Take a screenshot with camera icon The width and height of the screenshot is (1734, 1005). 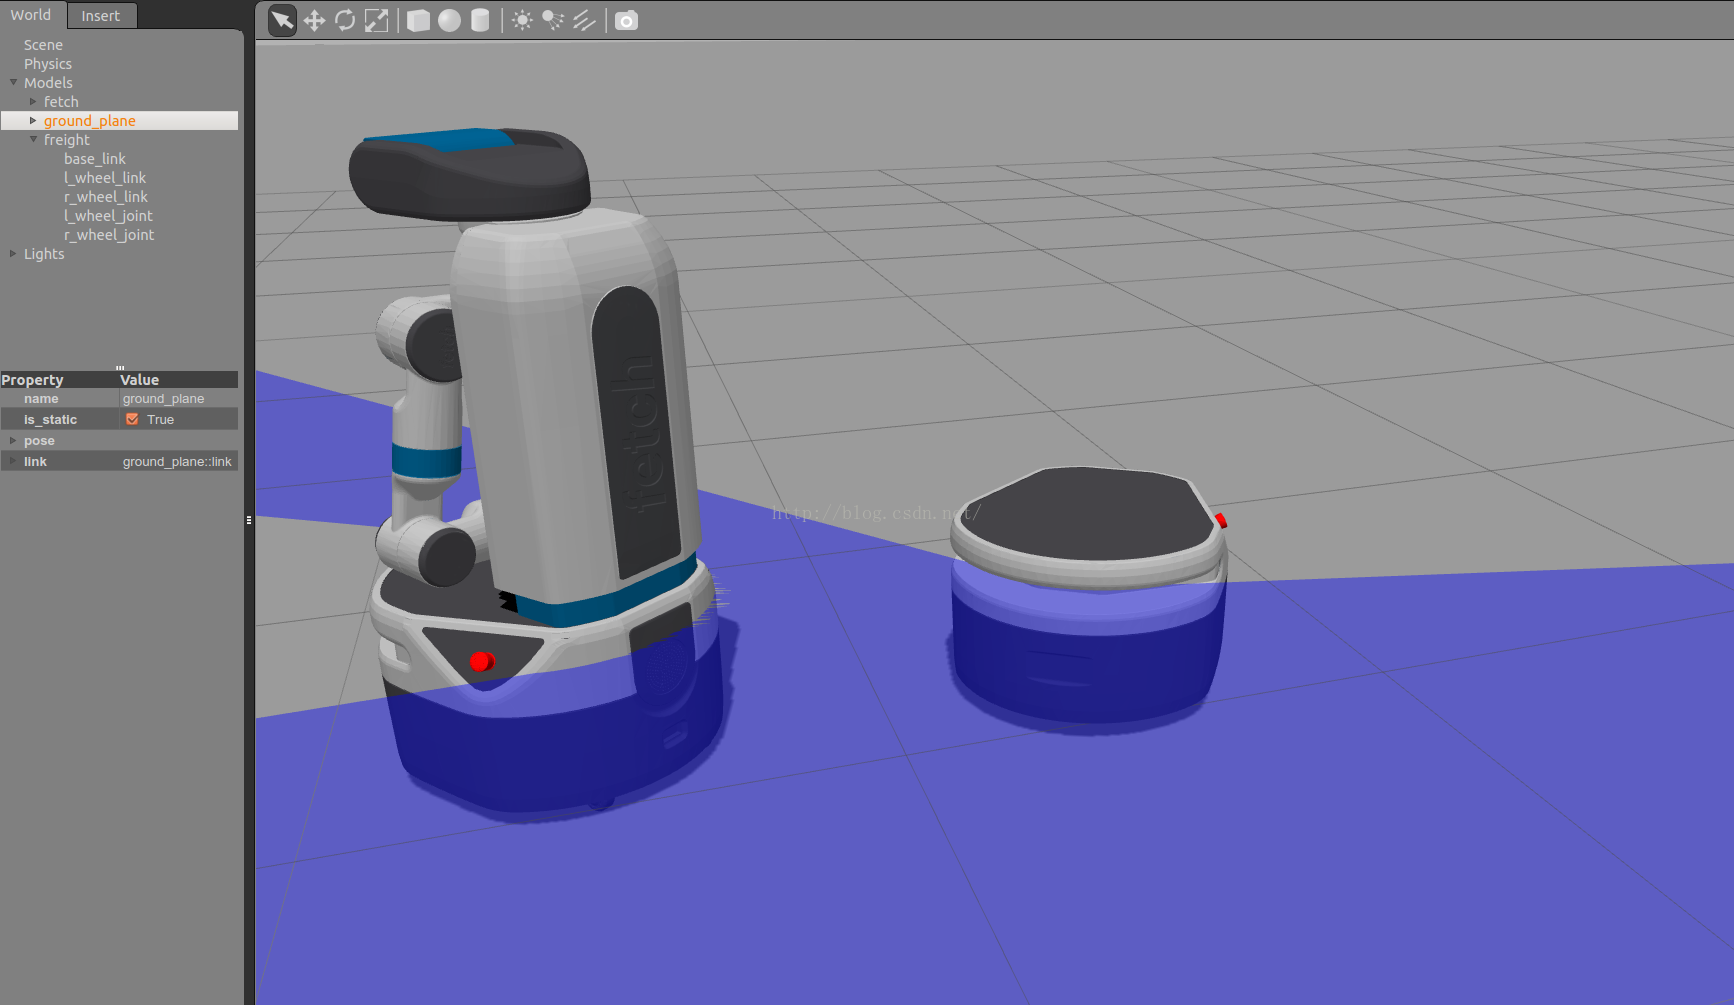coord(626,20)
